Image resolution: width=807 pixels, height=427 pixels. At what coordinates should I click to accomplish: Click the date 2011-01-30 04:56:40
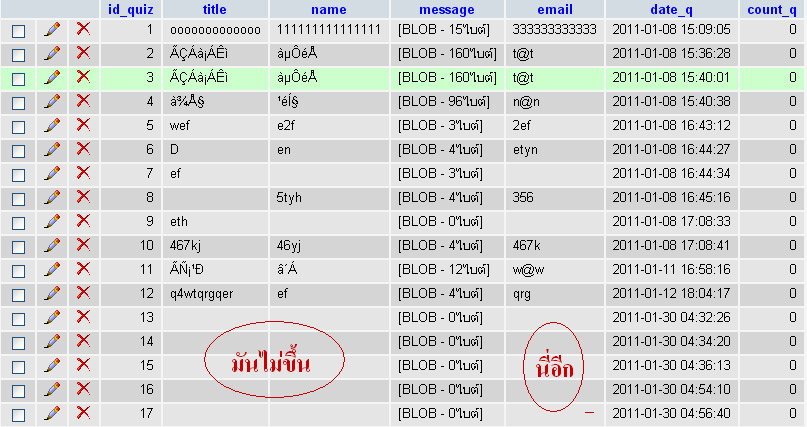point(671,414)
